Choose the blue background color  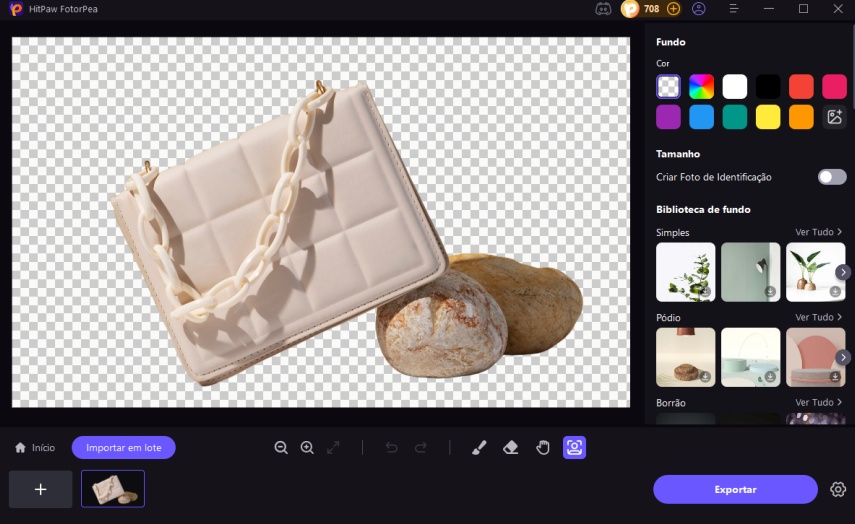tap(701, 117)
